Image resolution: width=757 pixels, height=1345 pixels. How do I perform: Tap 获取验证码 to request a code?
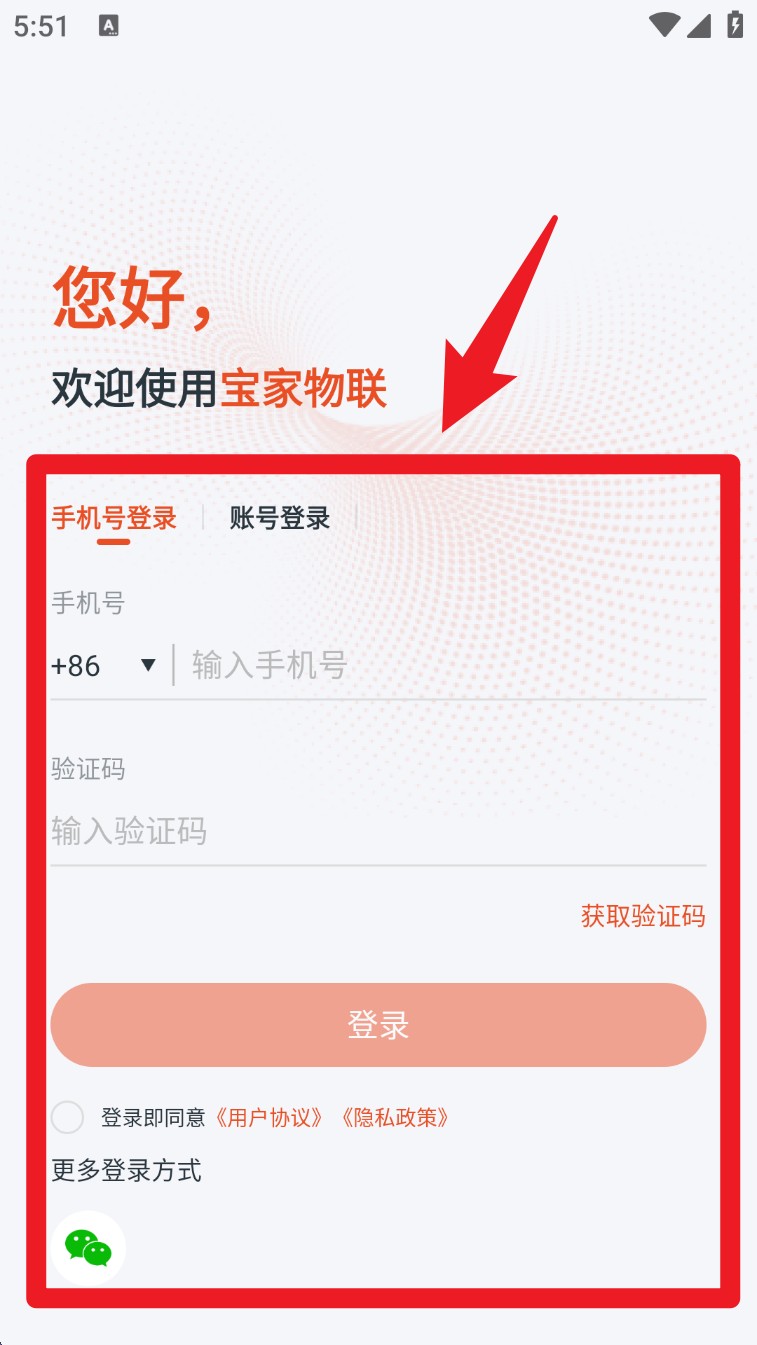coord(643,916)
